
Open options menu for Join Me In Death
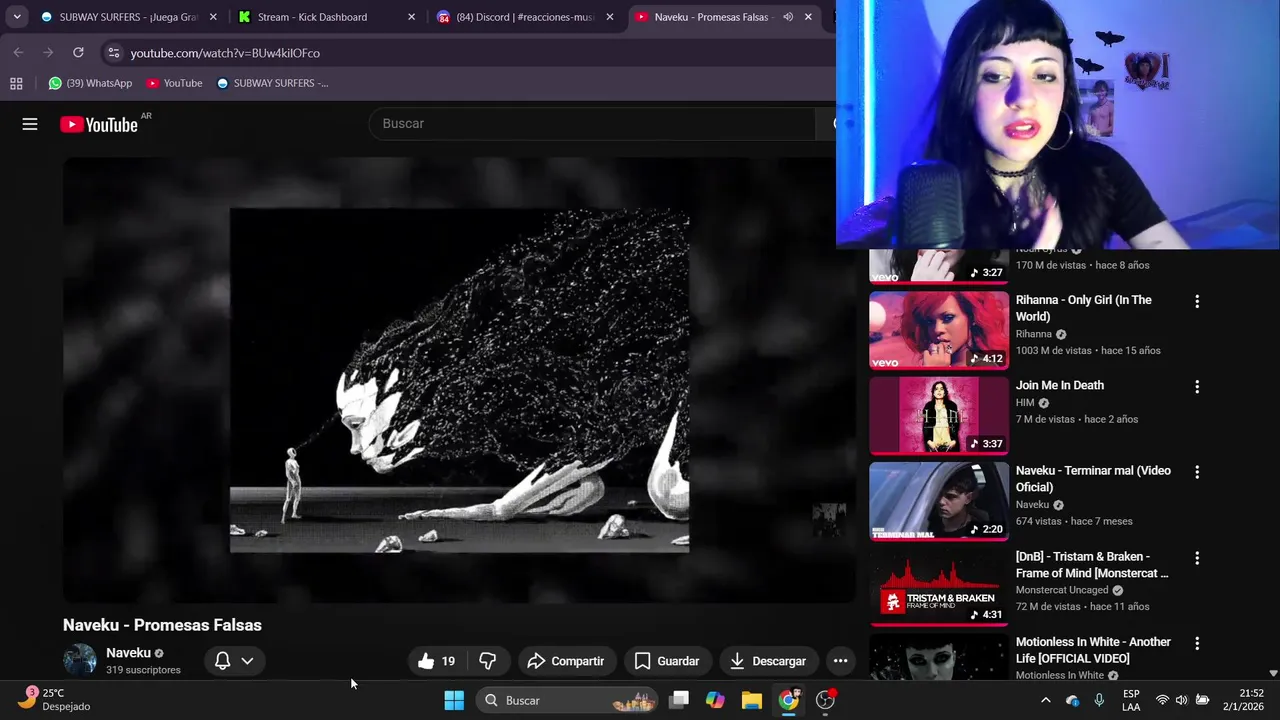pyautogui.click(x=1197, y=386)
